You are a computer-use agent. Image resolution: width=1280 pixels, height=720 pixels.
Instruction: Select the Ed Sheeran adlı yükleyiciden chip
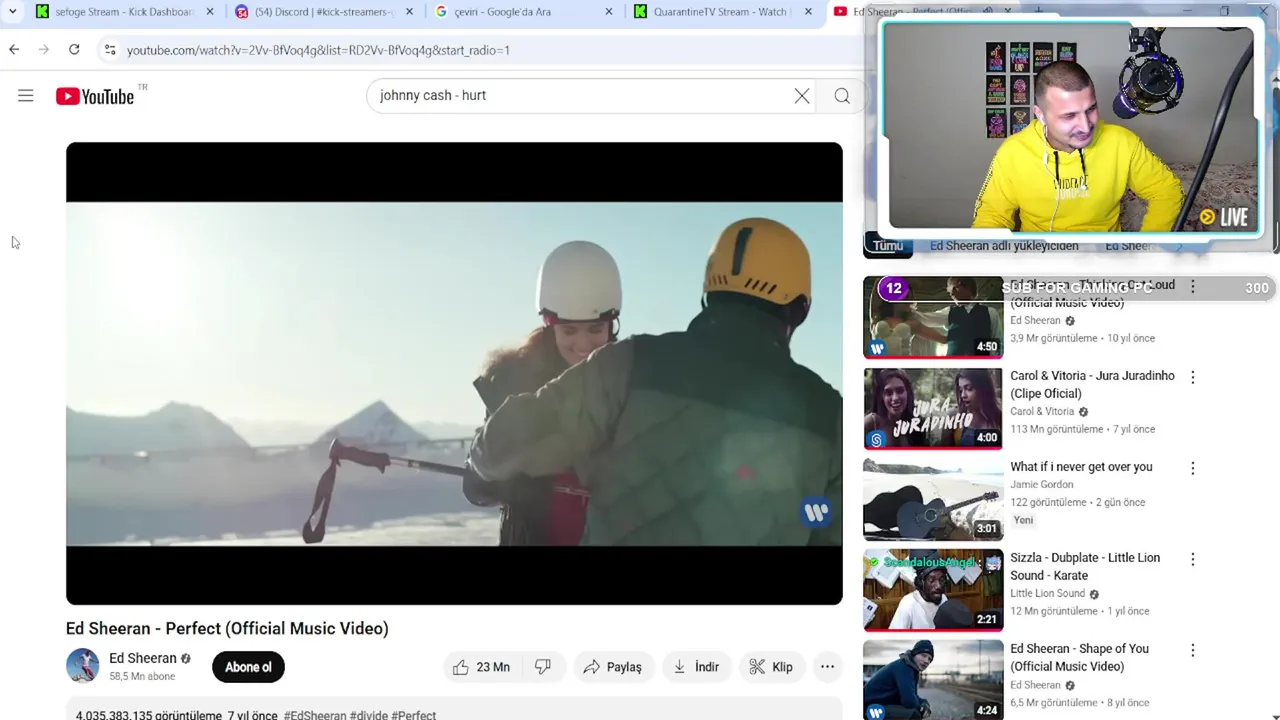point(1004,246)
